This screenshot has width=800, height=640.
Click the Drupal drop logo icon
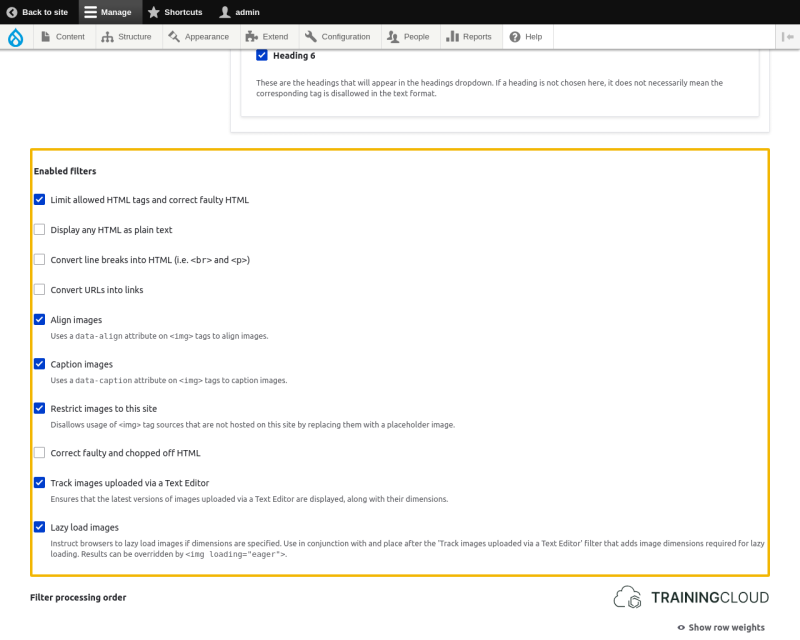pos(16,37)
